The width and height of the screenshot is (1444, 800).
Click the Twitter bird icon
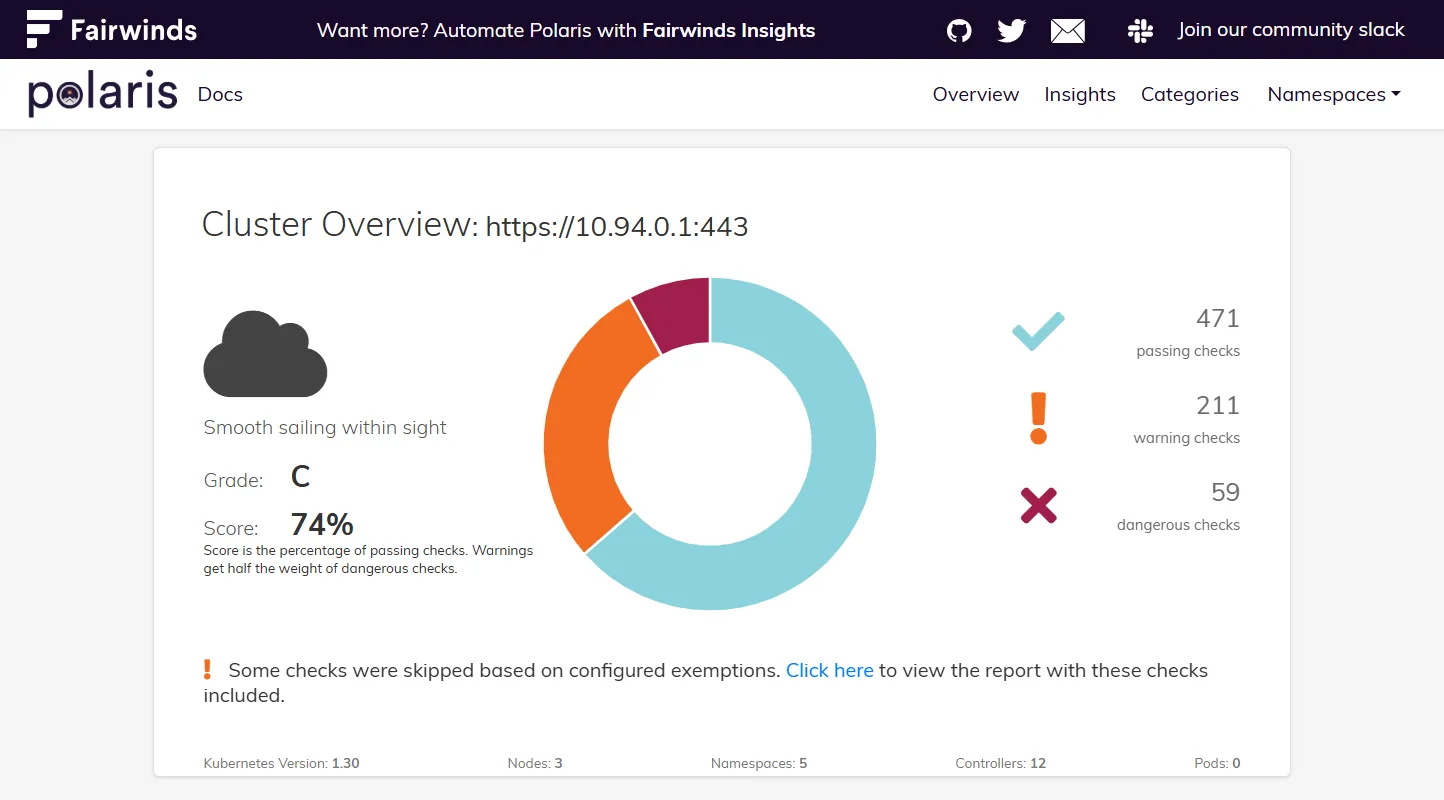1012,31
